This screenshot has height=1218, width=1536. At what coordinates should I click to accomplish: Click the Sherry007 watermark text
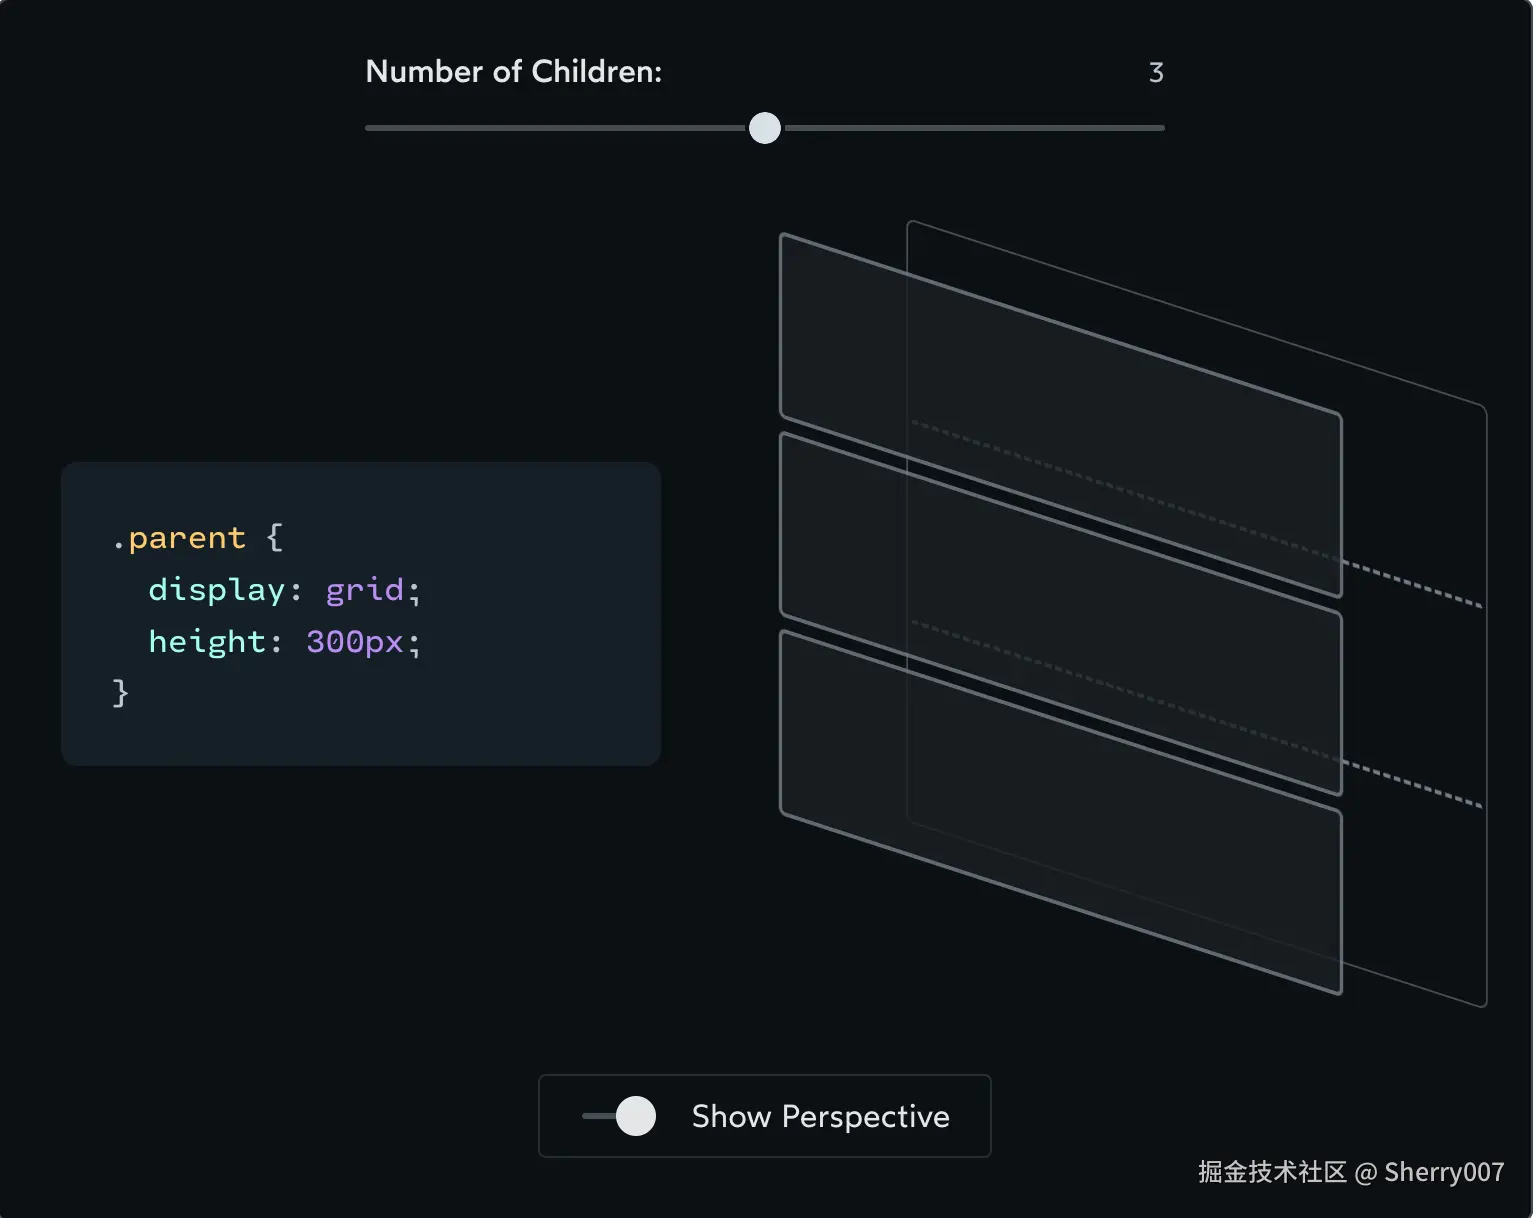pyautogui.click(x=1443, y=1172)
